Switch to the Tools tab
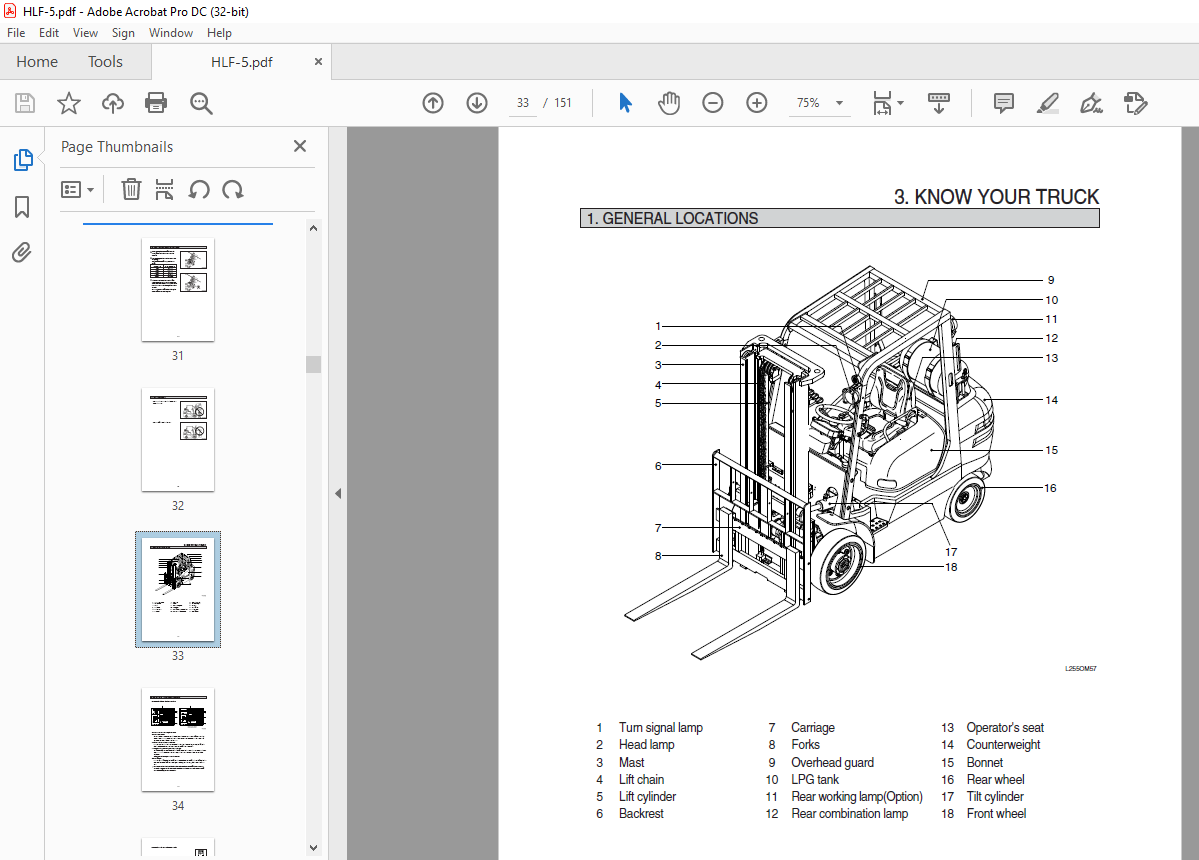Image resolution: width=1199 pixels, height=860 pixels. click(x=105, y=62)
